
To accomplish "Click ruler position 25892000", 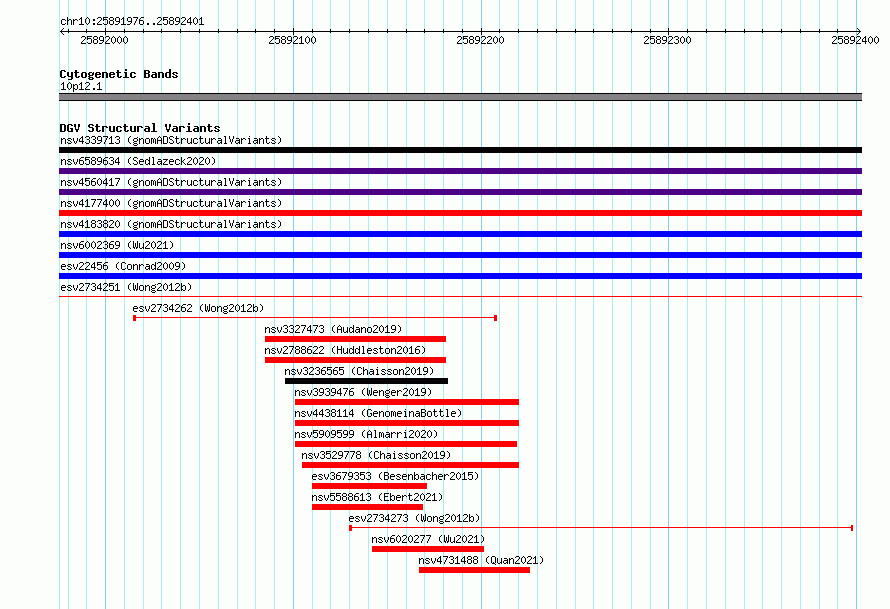I will [104, 40].
